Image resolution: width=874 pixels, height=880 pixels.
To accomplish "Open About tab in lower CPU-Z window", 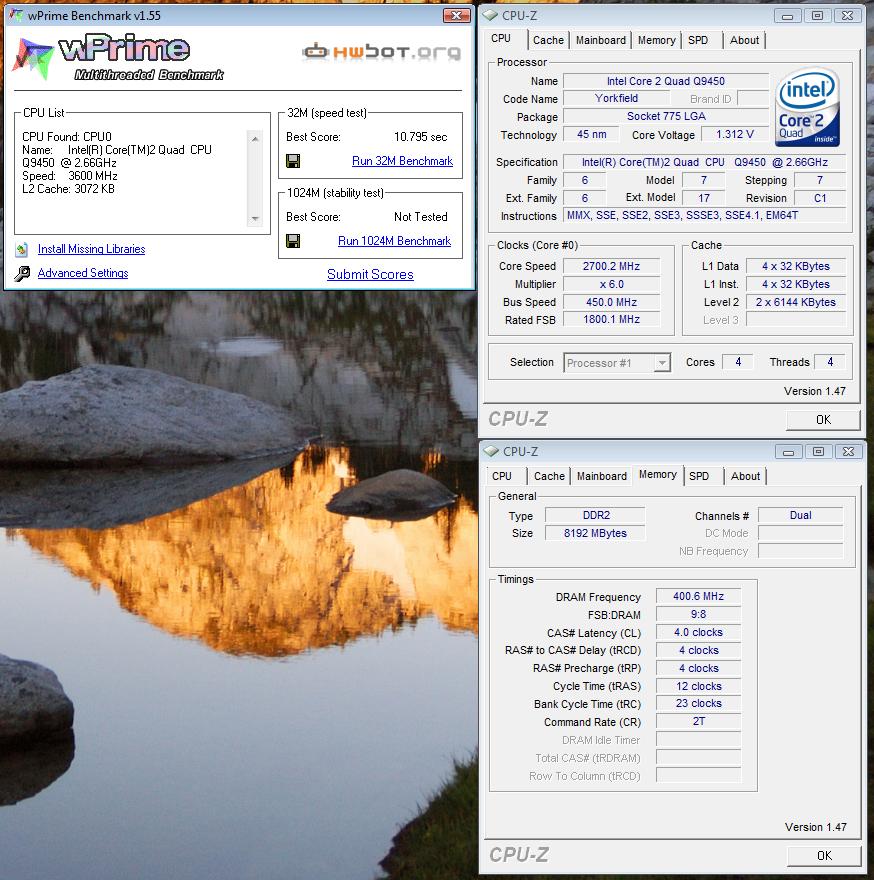I will (x=745, y=476).
